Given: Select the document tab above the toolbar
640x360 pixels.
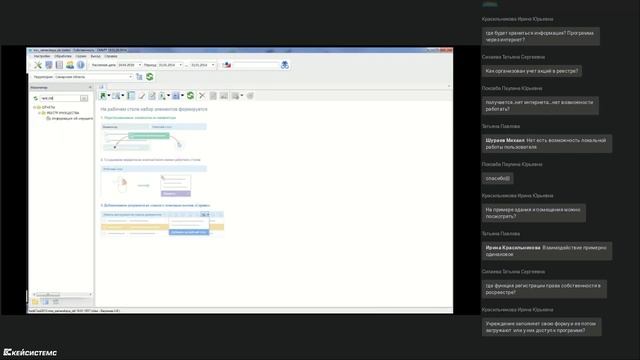Looking at the screenshot, I should point(102,87).
